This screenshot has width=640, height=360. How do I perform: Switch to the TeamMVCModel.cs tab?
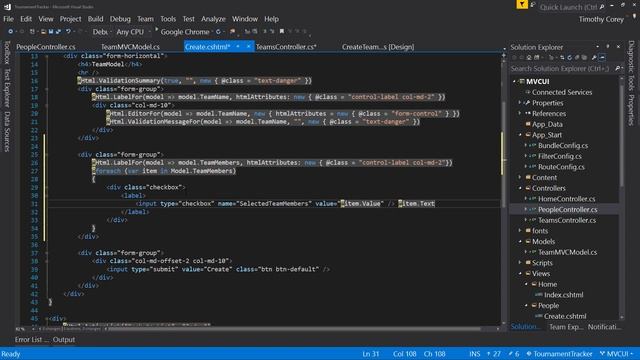point(130,47)
